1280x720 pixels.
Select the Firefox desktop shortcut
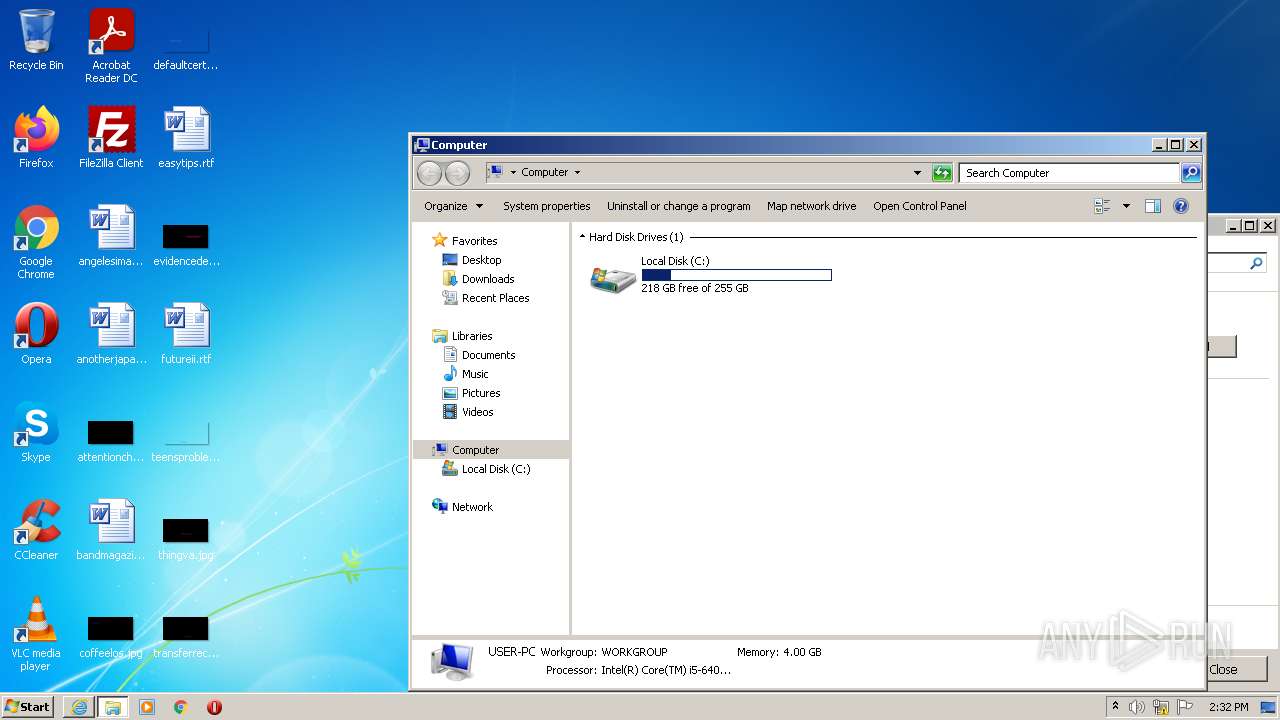tap(36, 137)
